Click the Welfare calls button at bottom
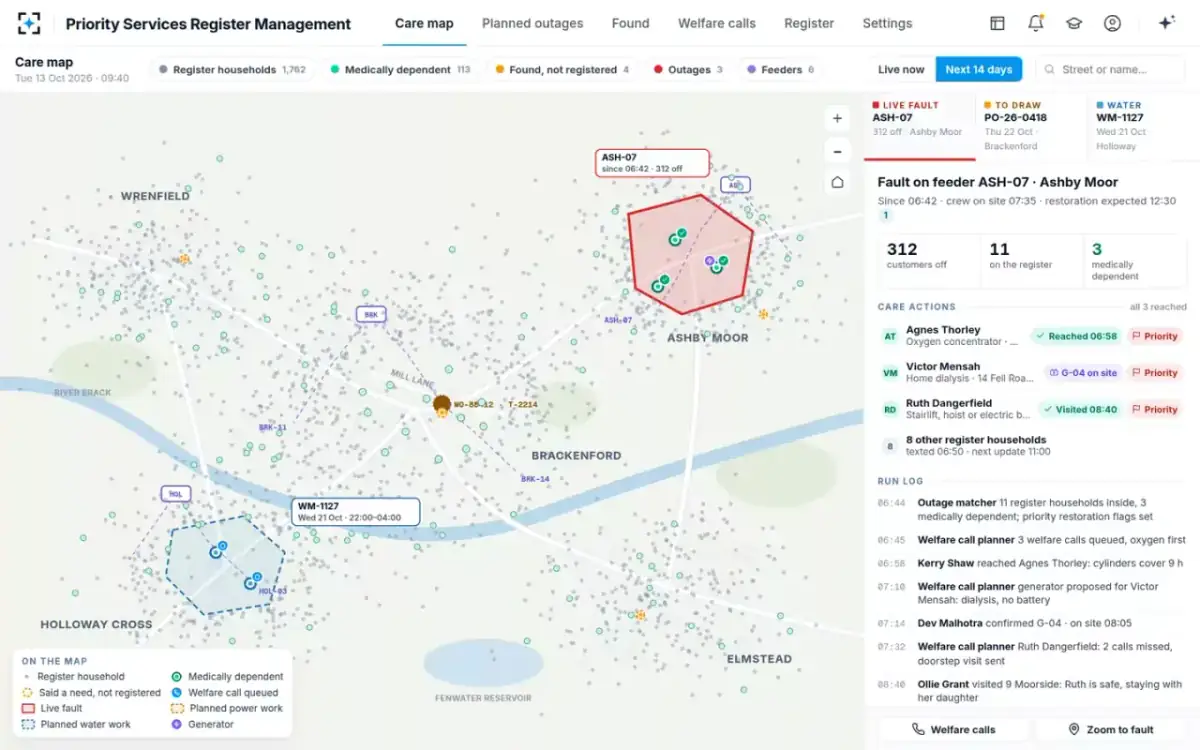Image resolution: width=1200 pixels, height=750 pixels. pyautogui.click(x=953, y=730)
